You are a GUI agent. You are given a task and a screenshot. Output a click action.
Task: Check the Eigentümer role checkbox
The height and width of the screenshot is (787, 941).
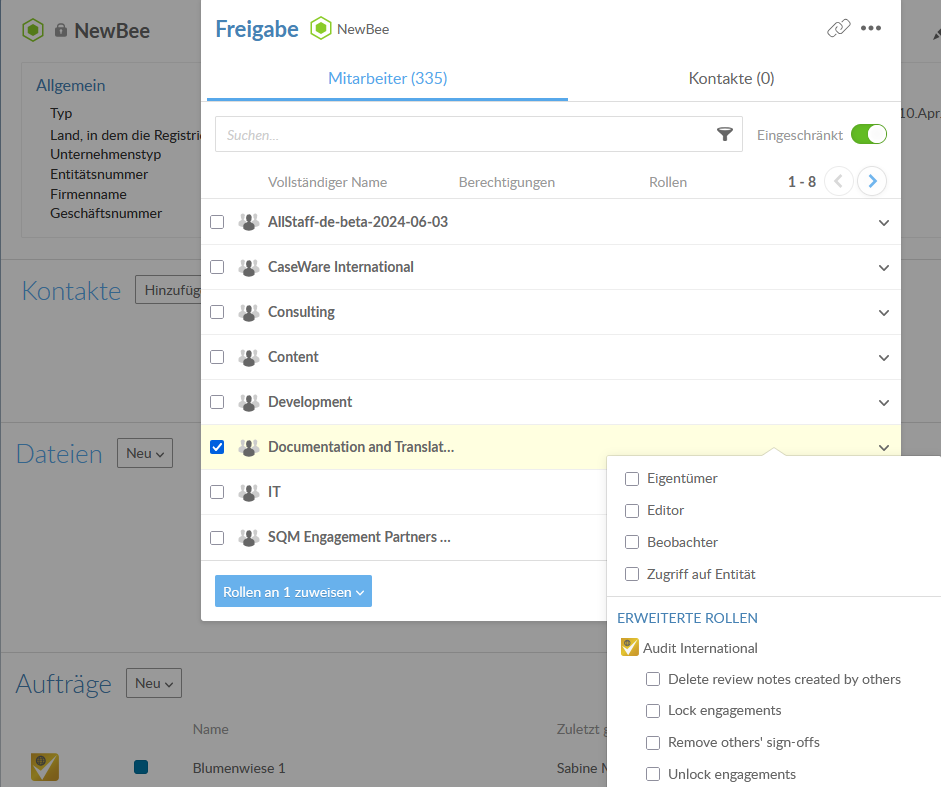tap(632, 478)
